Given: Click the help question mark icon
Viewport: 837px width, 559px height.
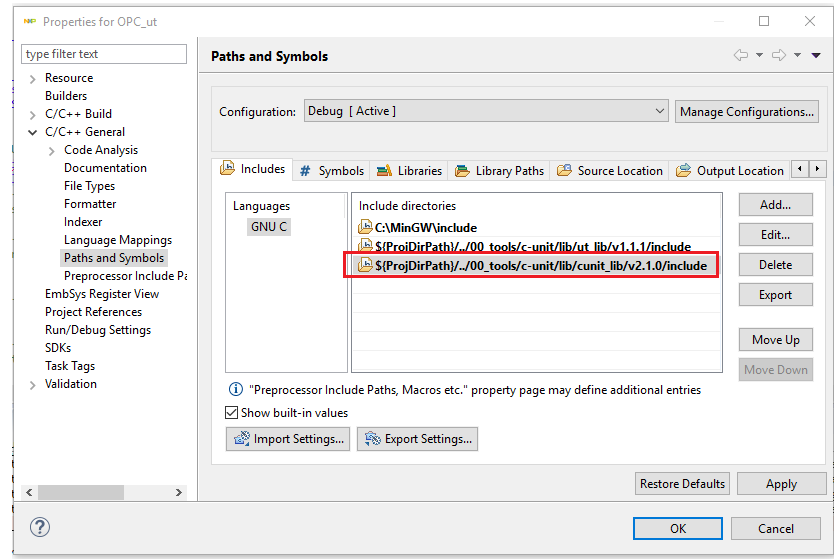Looking at the screenshot, I should click(x=40, y=527).
